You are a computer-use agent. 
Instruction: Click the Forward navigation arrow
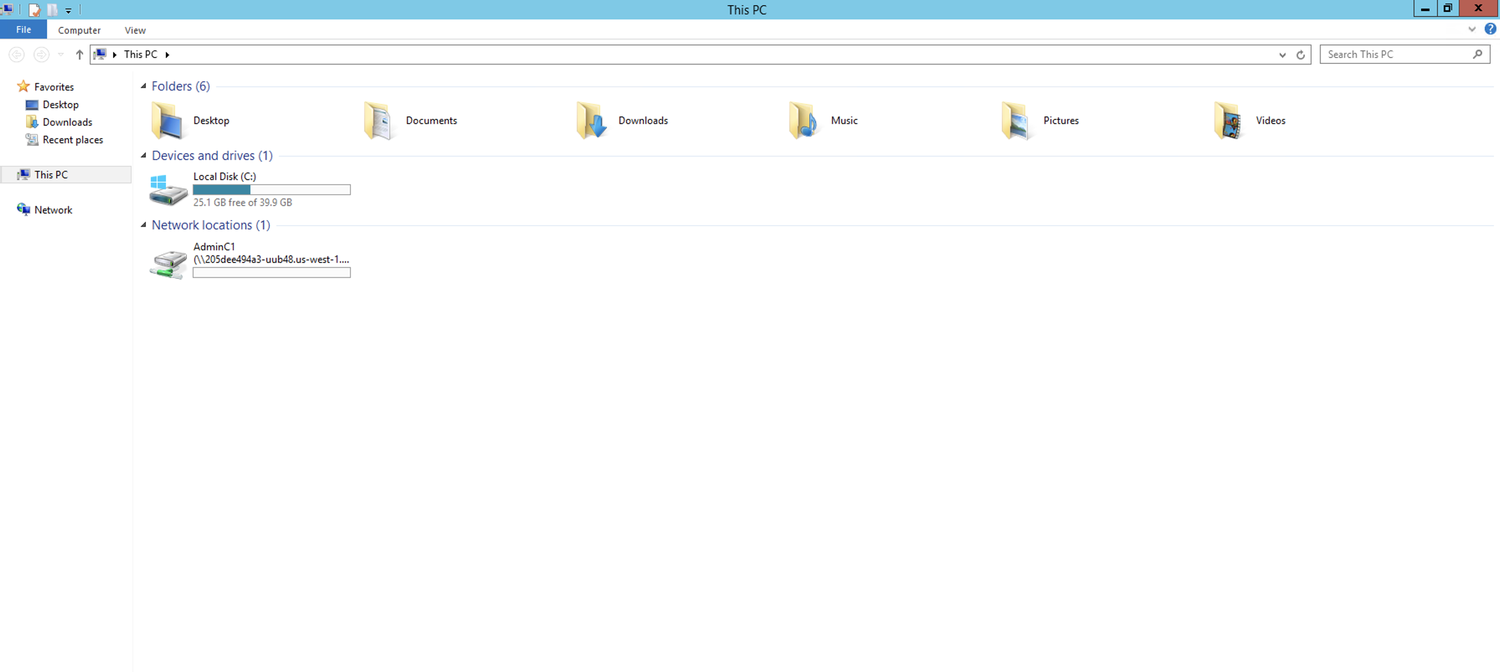(41, 55)
